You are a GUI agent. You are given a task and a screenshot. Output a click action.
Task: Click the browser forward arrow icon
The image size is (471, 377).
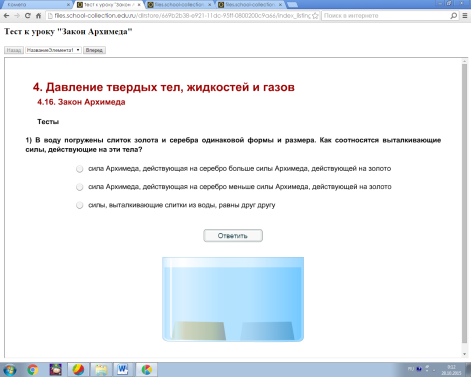coord(17,16)
